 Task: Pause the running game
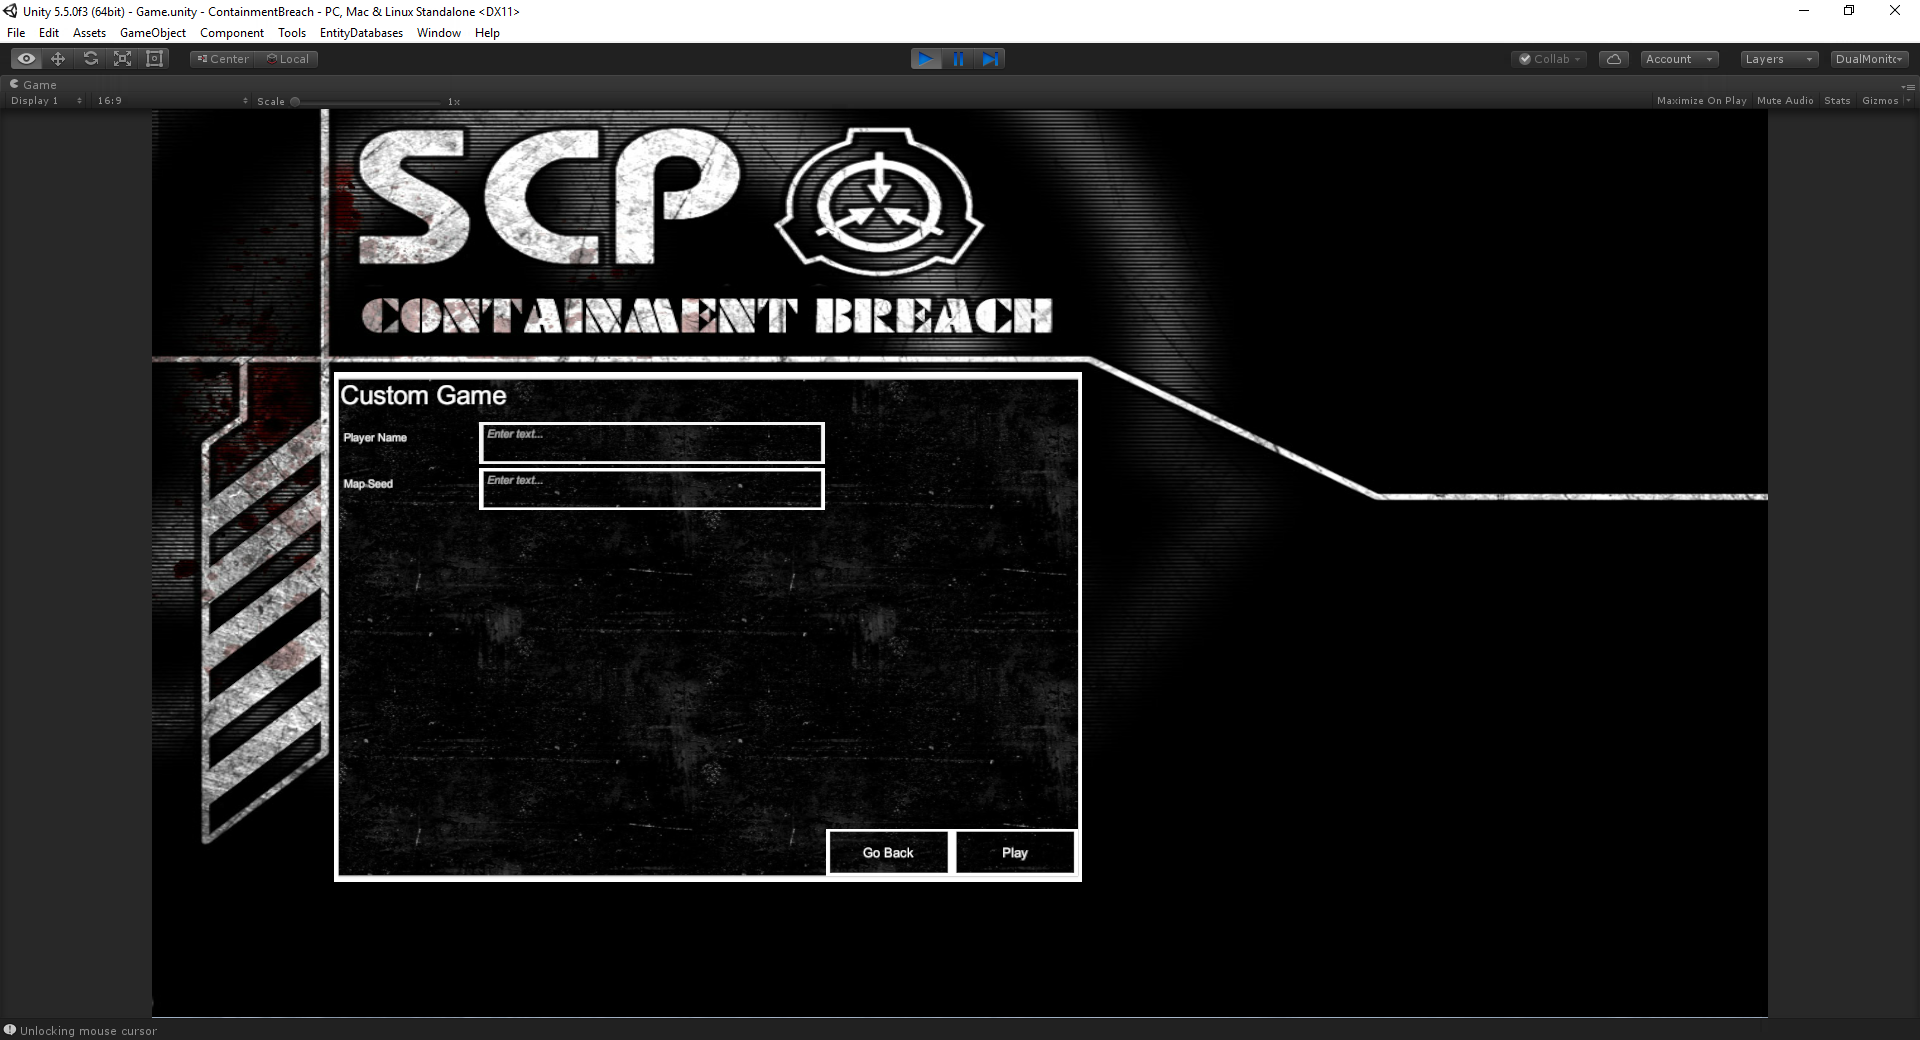(x=958, y=59)
